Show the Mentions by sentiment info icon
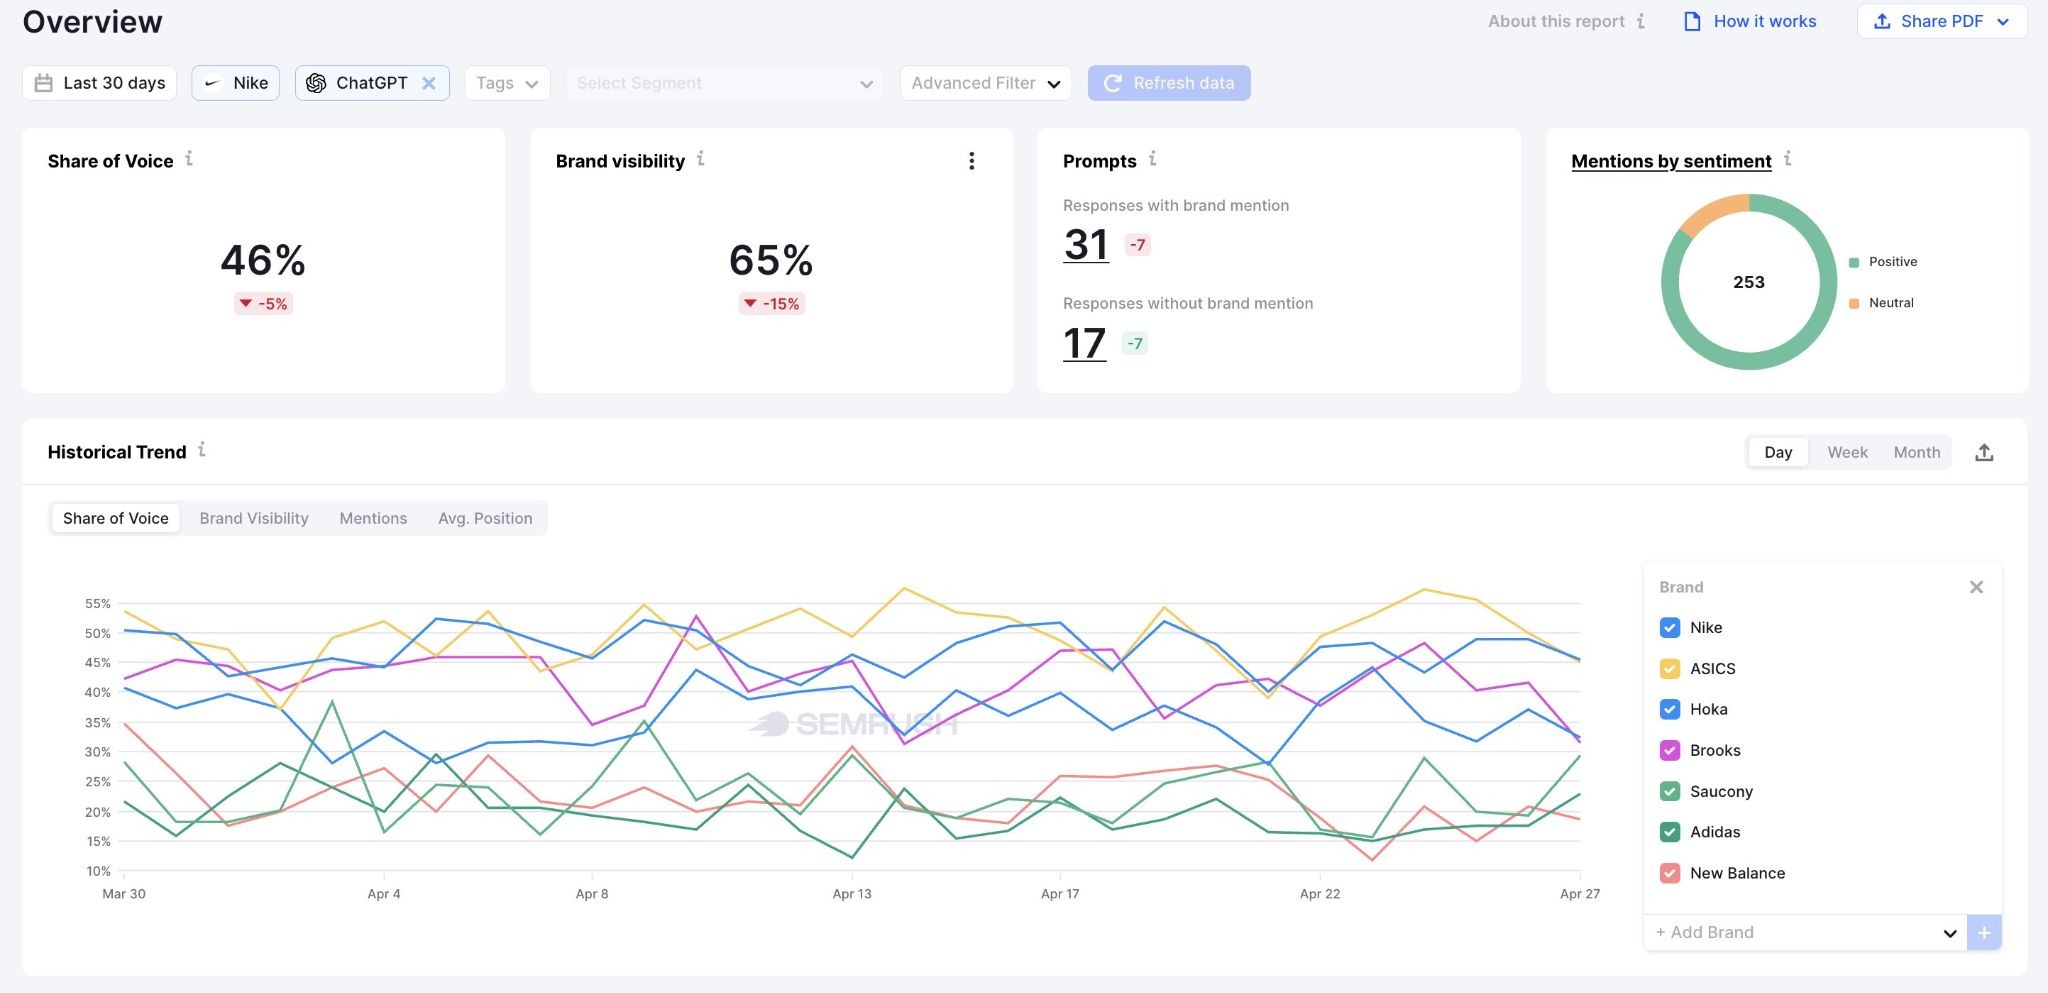Screen dimensions: 2048x993 tap(1788, 159)
